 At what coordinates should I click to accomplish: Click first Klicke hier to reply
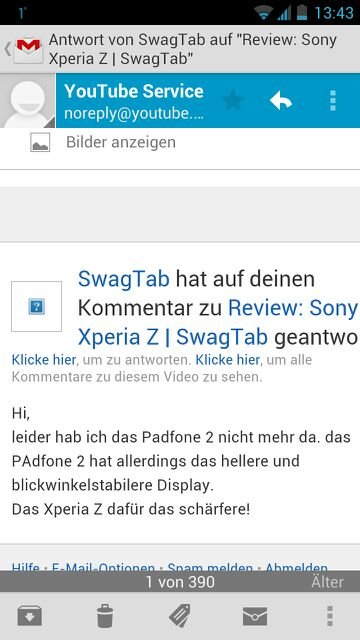pos(44,360)
